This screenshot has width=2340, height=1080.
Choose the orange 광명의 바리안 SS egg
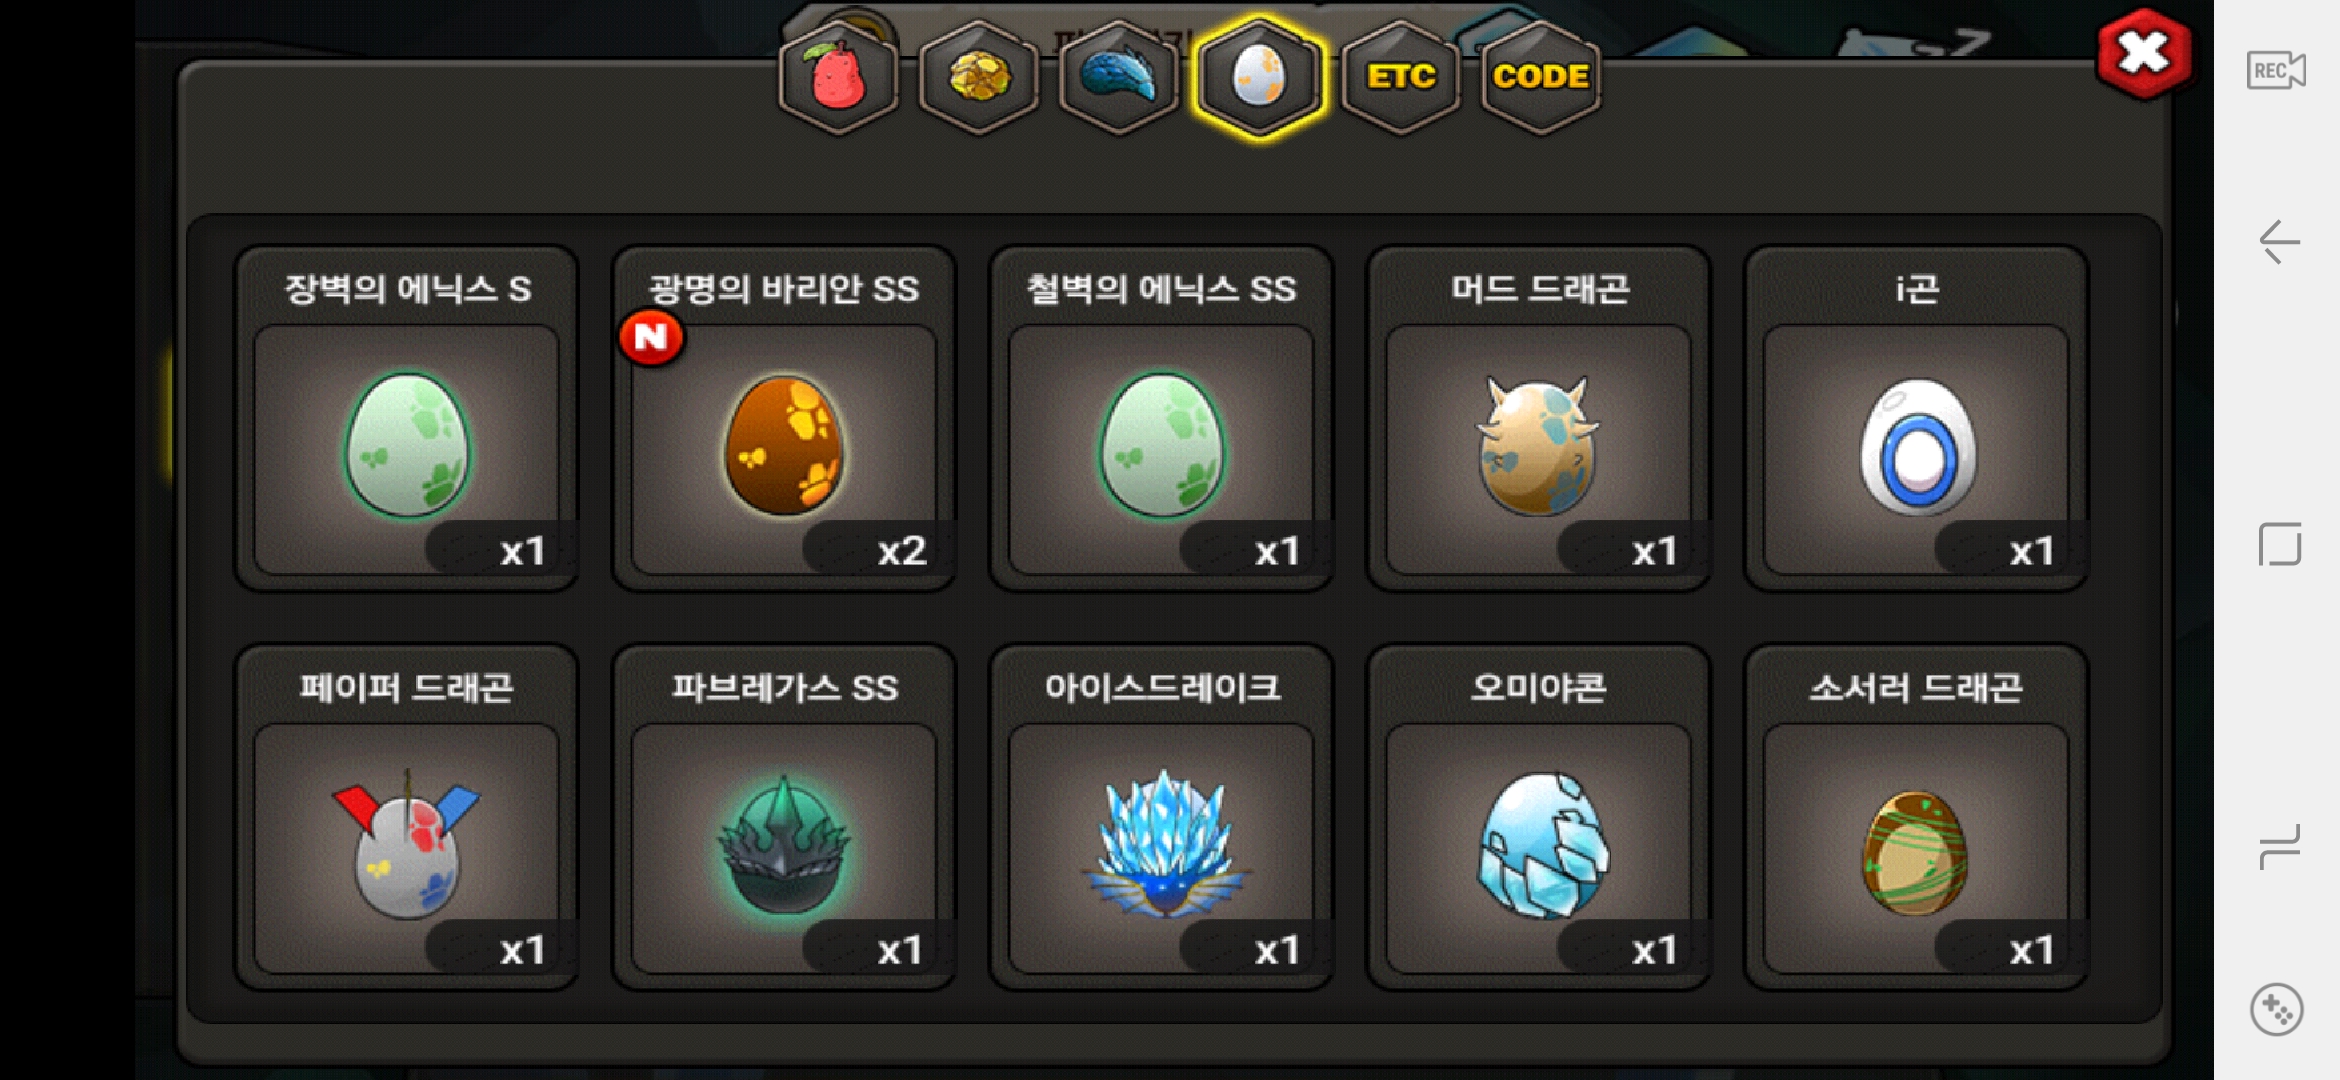(784, 418)
